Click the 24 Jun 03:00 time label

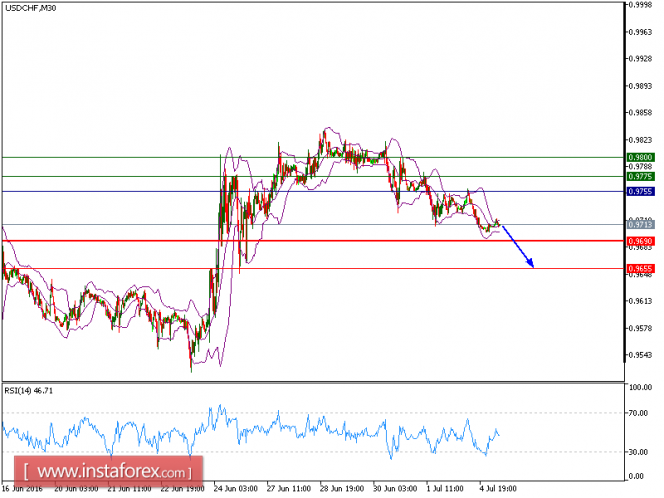pyautogui.click(x=235, y=489)
